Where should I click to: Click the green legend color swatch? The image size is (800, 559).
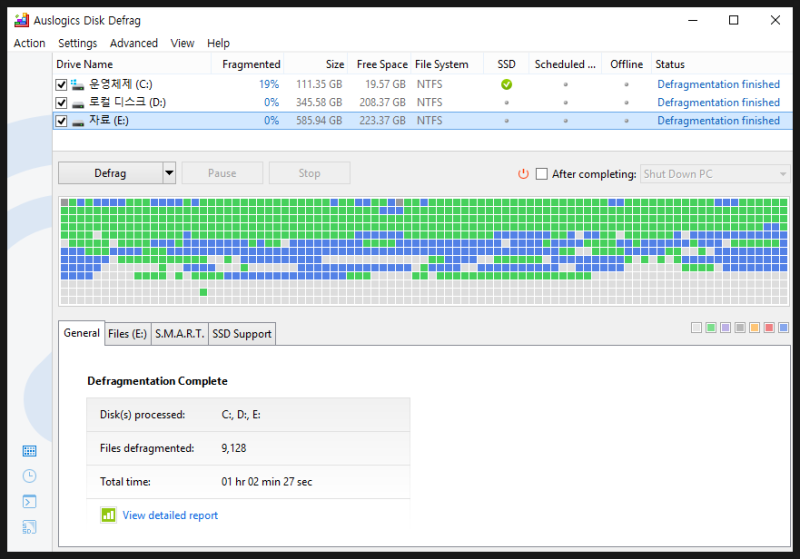pyautogui.click(x=711, y=327)
